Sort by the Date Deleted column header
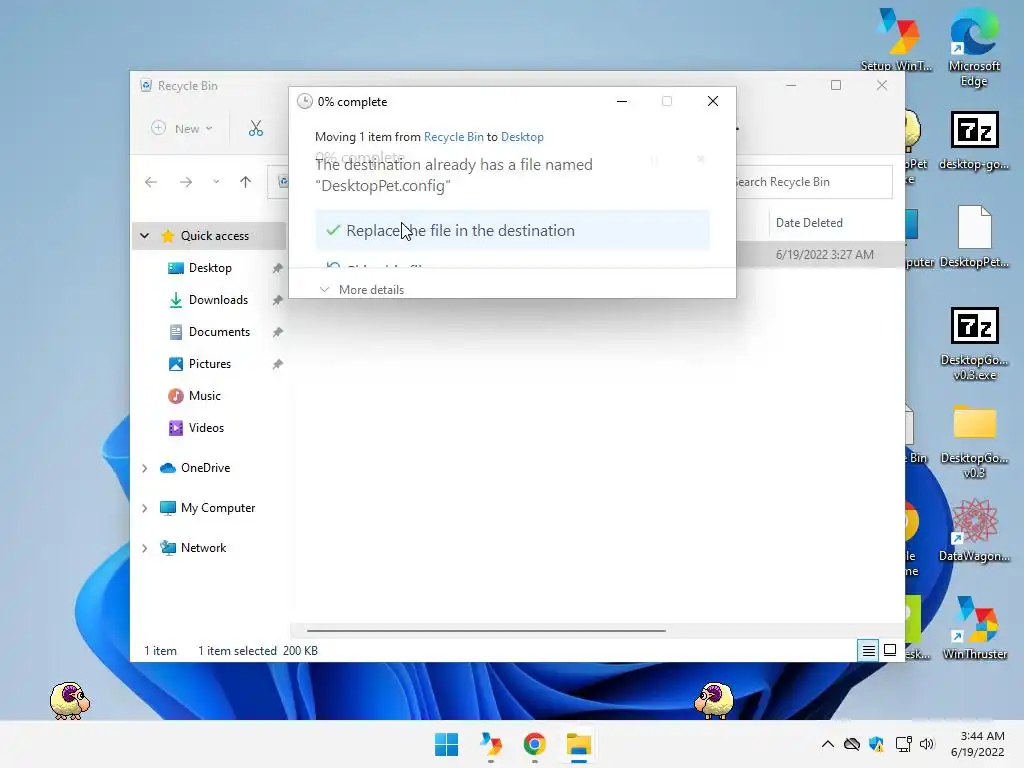Image resolution: width=1024 pixels, height=768 pixels. tap(809, 223)
